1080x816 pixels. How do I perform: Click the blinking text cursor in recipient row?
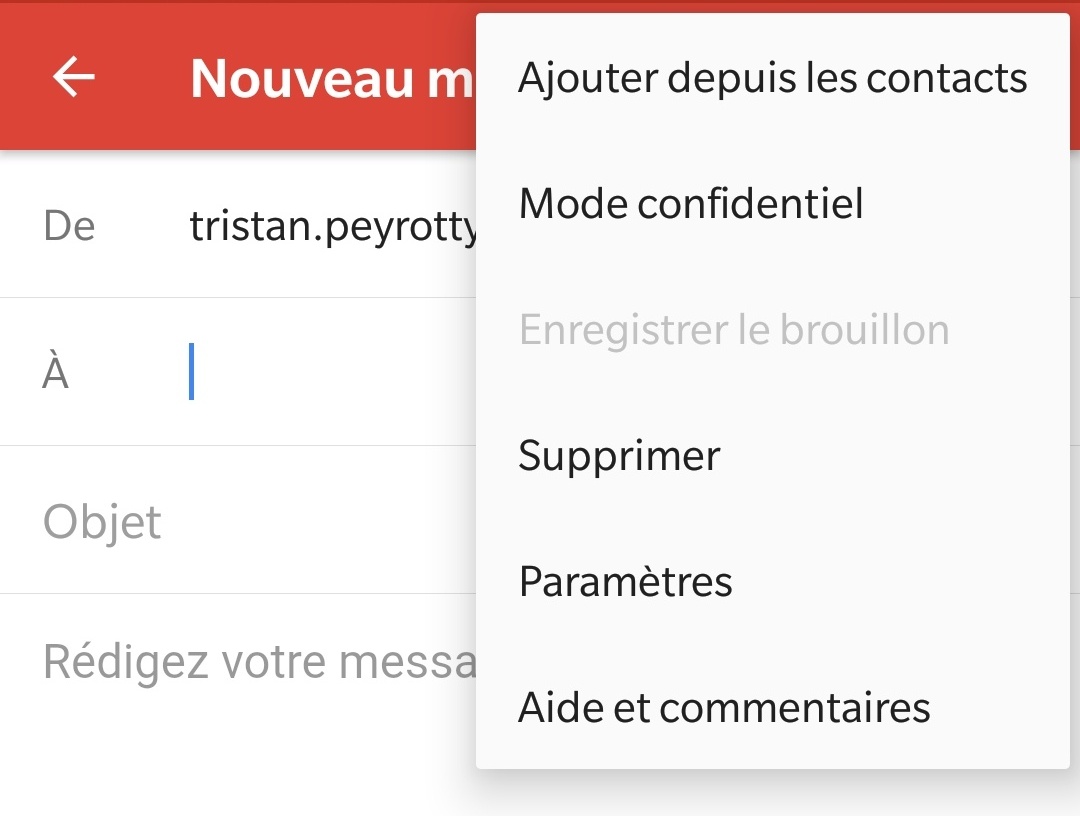point(191,372)
